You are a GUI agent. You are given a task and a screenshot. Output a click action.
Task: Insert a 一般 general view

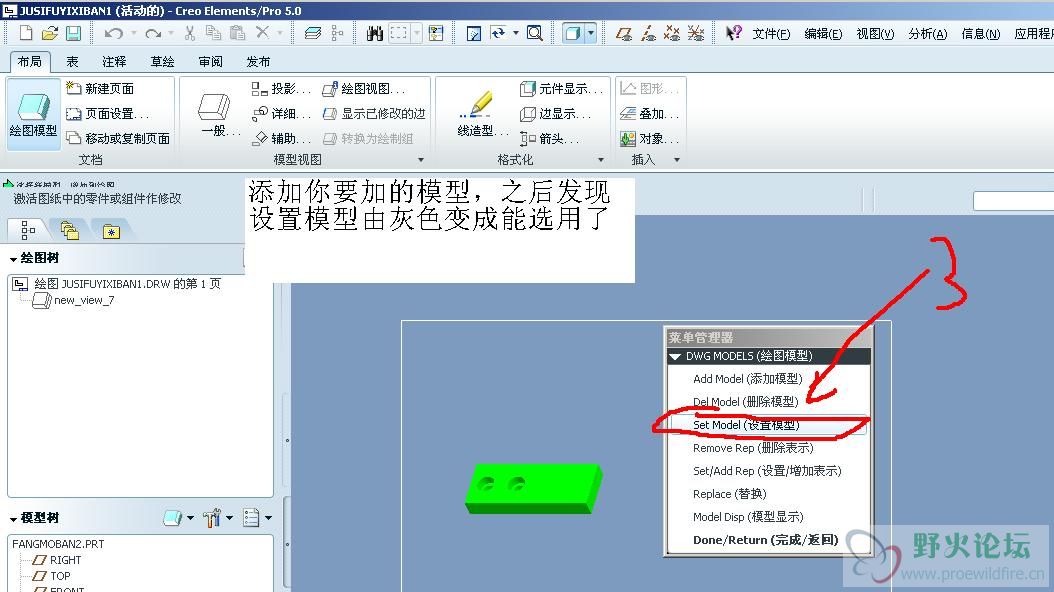point(216,114)
